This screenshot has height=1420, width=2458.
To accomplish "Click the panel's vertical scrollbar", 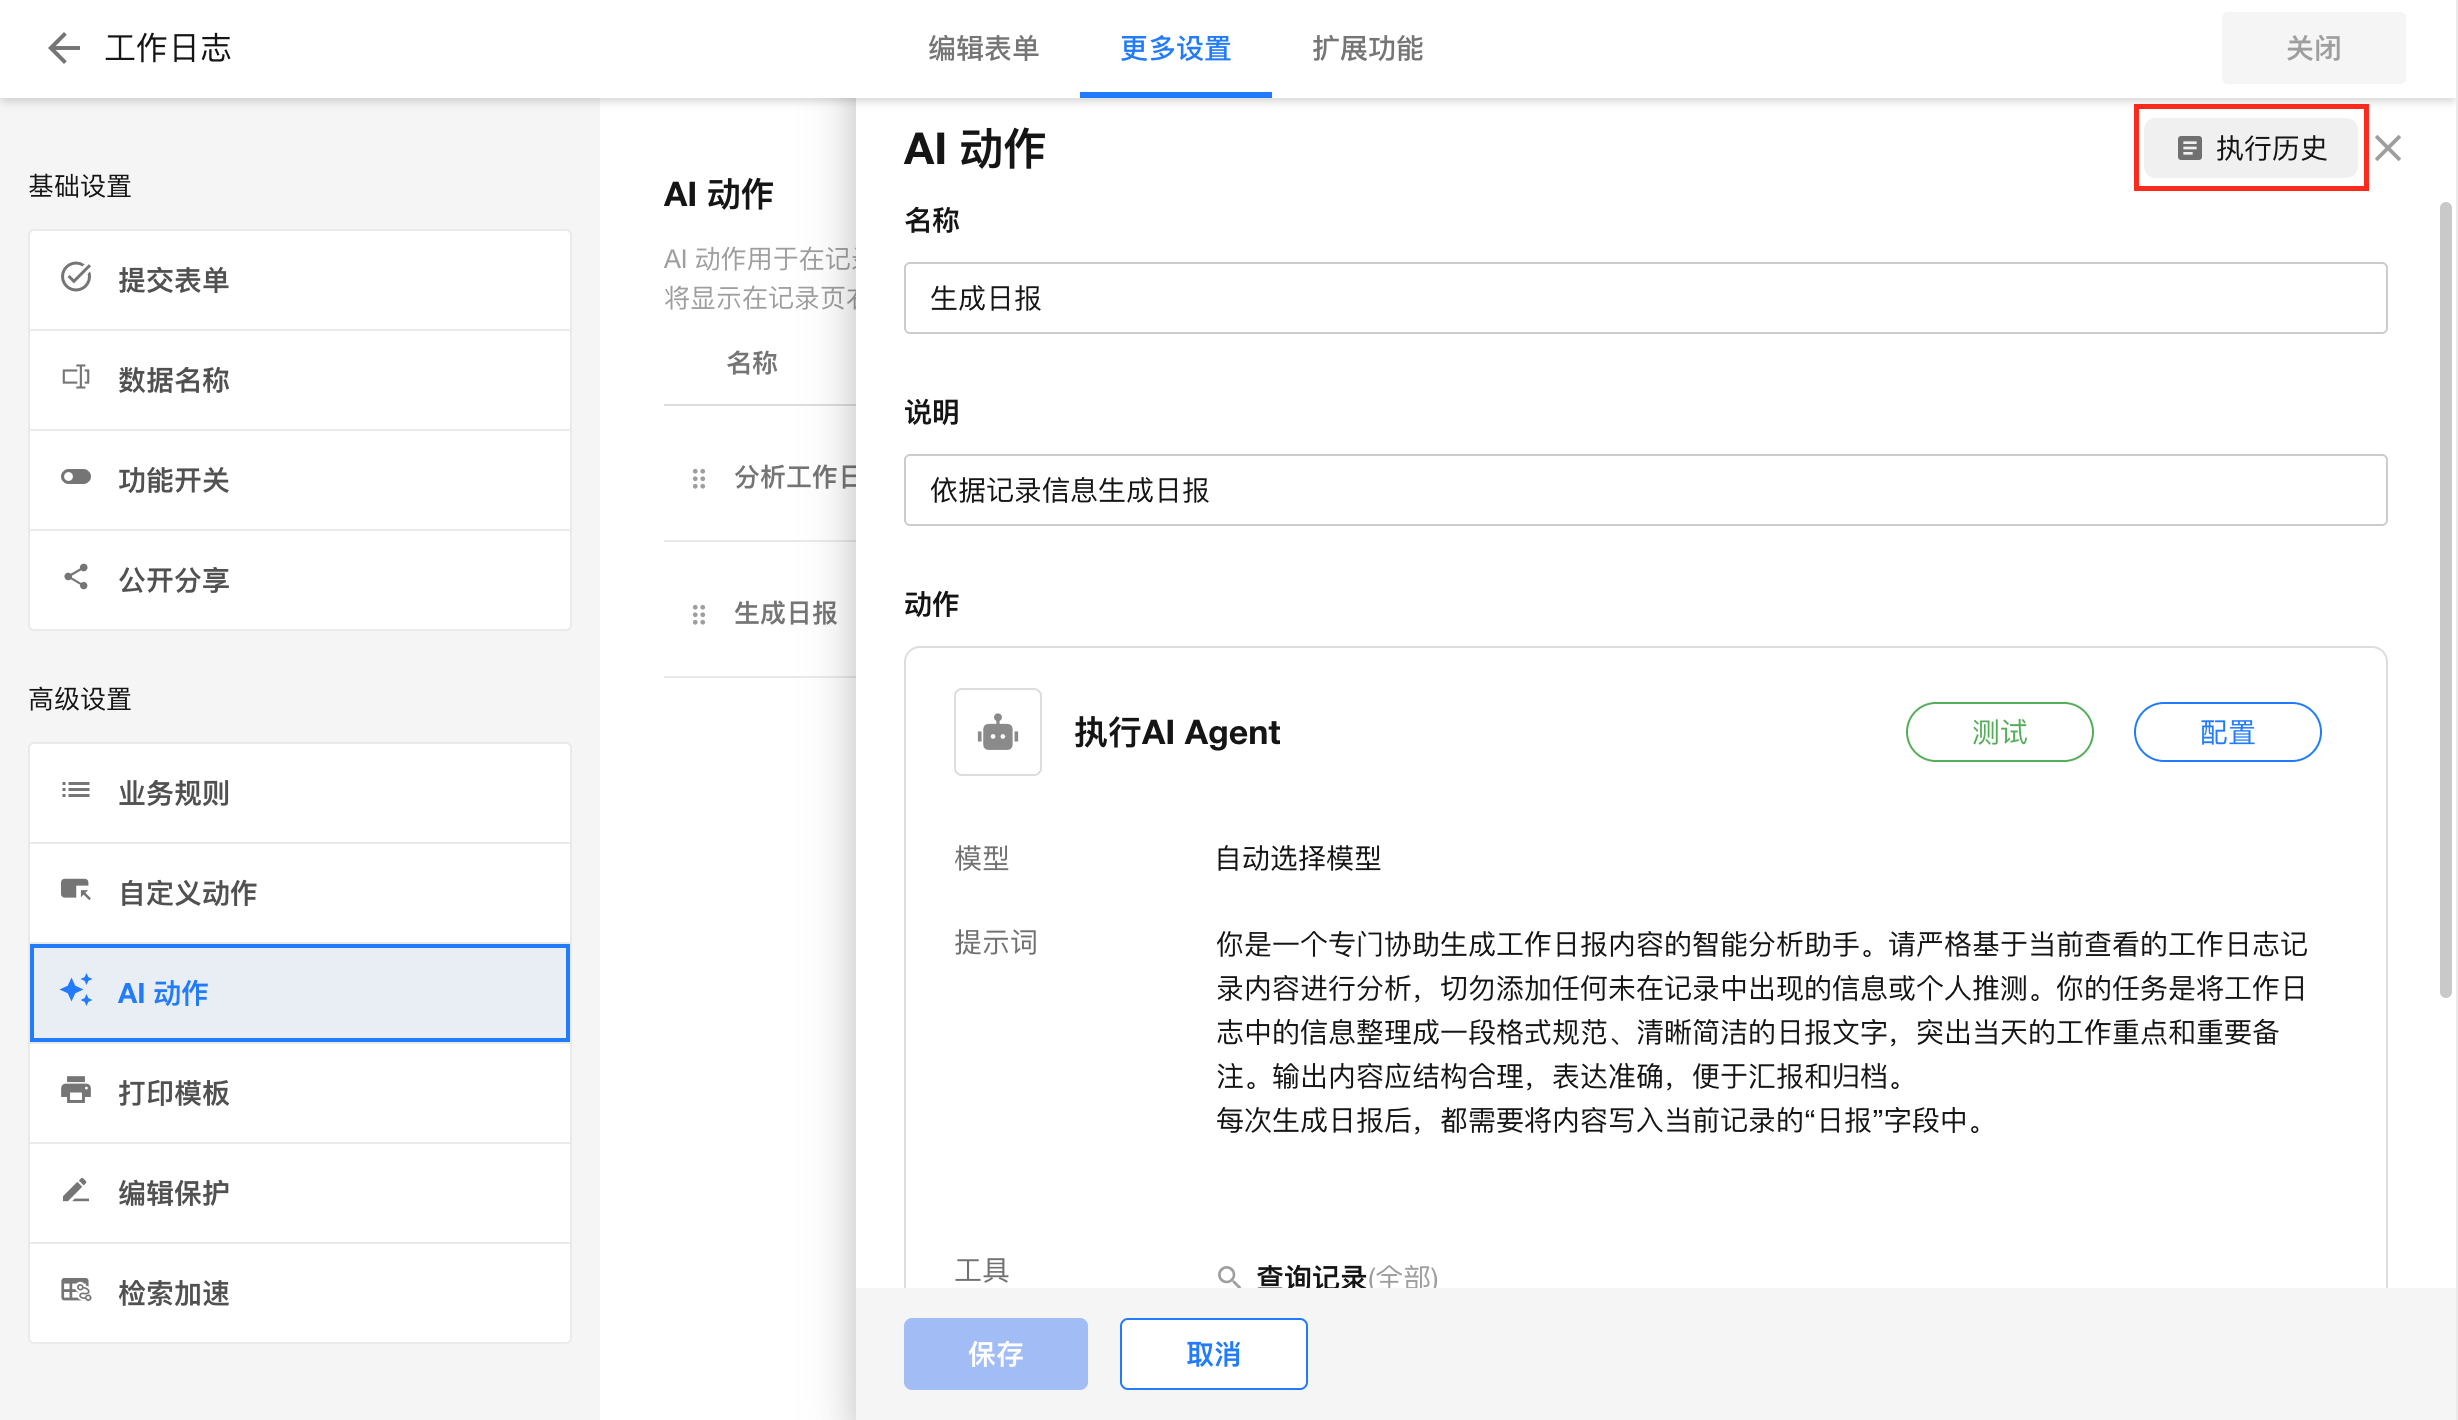I will (2445, 600).
